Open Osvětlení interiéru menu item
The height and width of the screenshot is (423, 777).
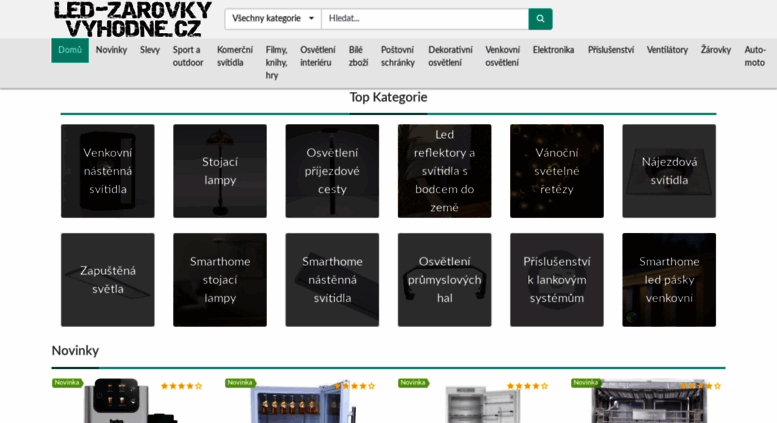point(318,56)
